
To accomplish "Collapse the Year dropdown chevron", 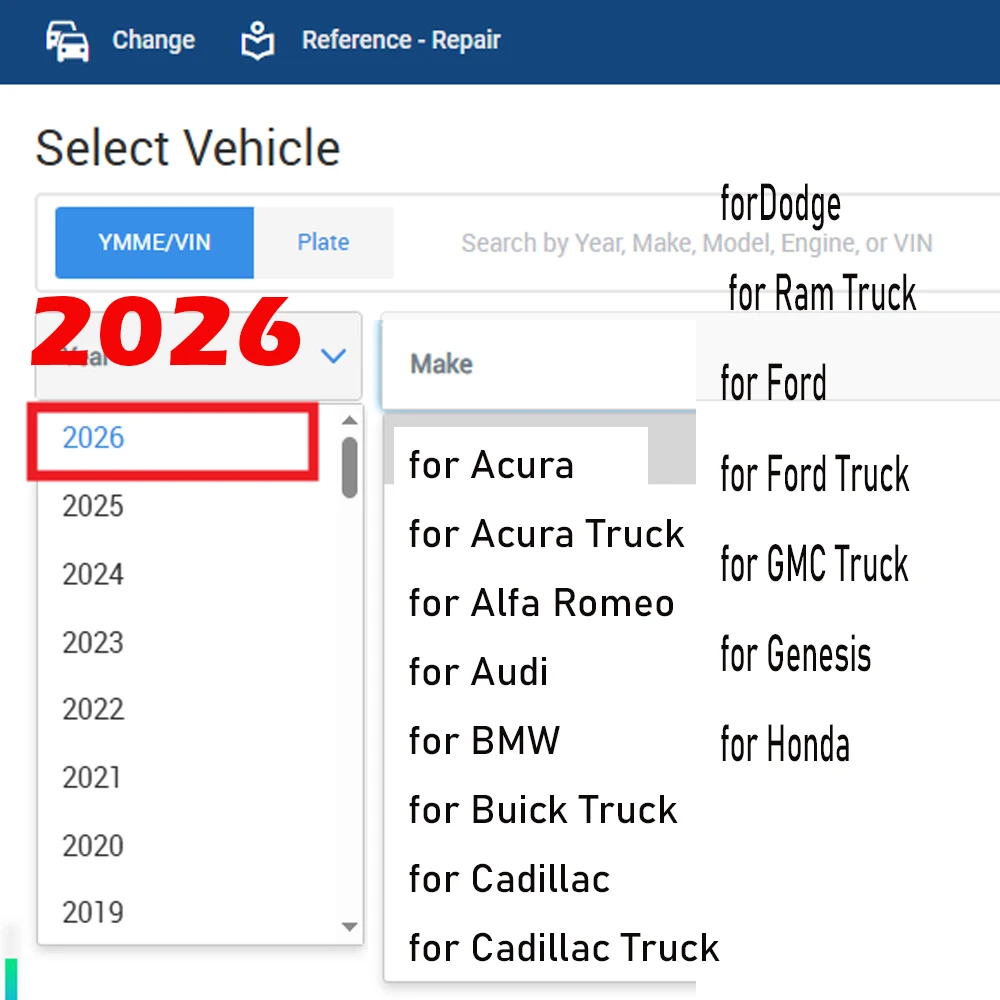I will click(334, 355).
